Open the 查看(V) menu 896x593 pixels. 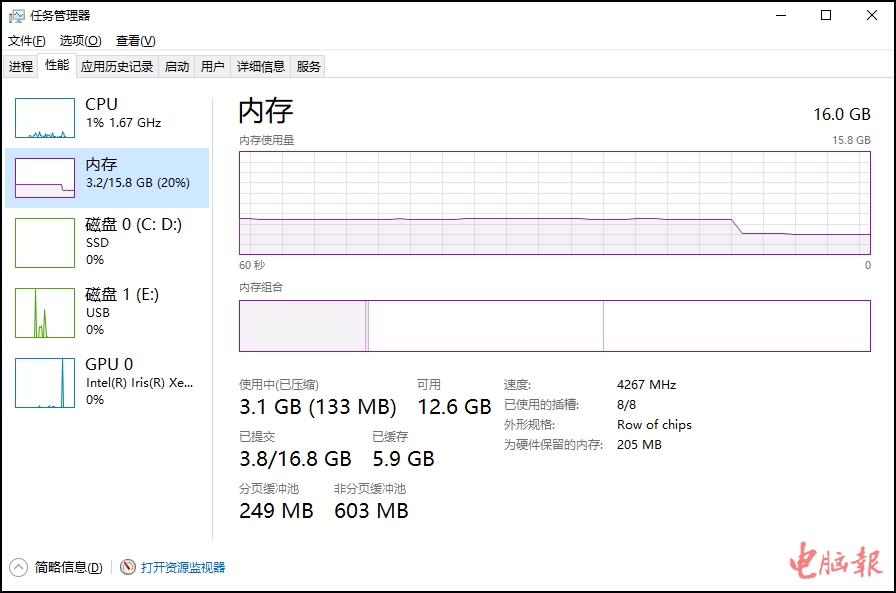coord(135,41)
